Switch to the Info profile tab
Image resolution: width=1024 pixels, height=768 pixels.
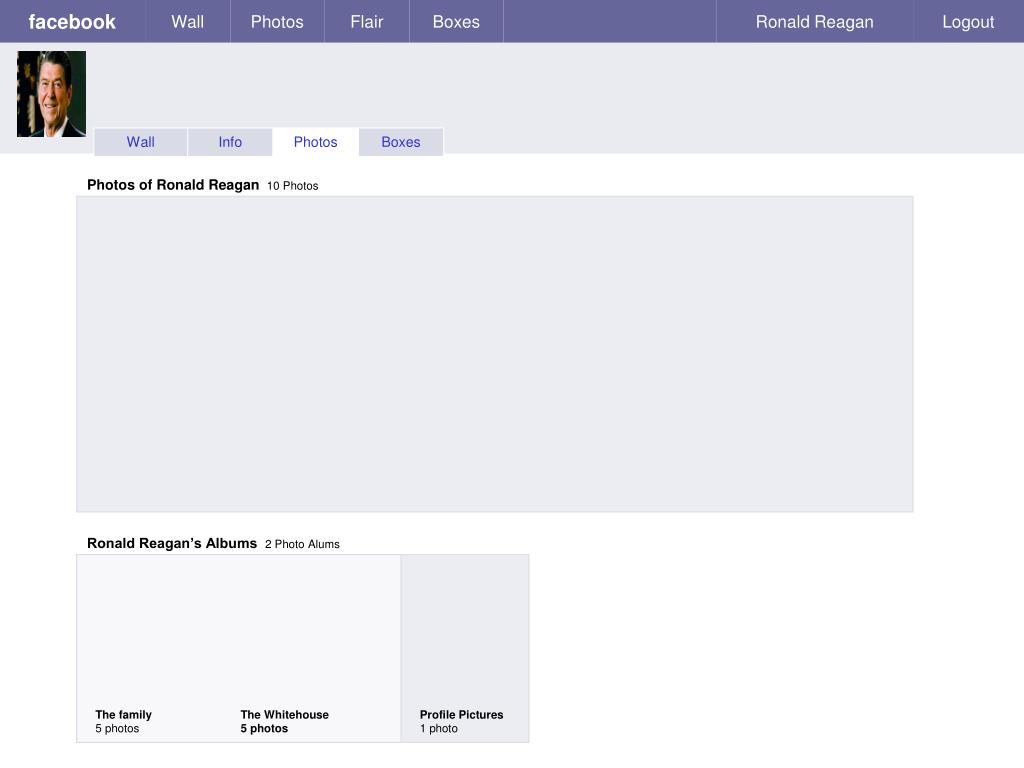pyautogui.click(x=230, y=142)
